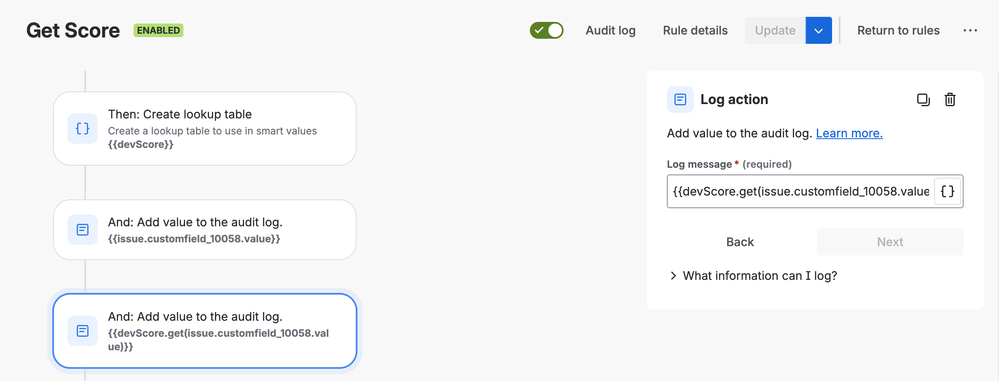
Task: Toggle the rule enabled switch off
Action: 547,31
